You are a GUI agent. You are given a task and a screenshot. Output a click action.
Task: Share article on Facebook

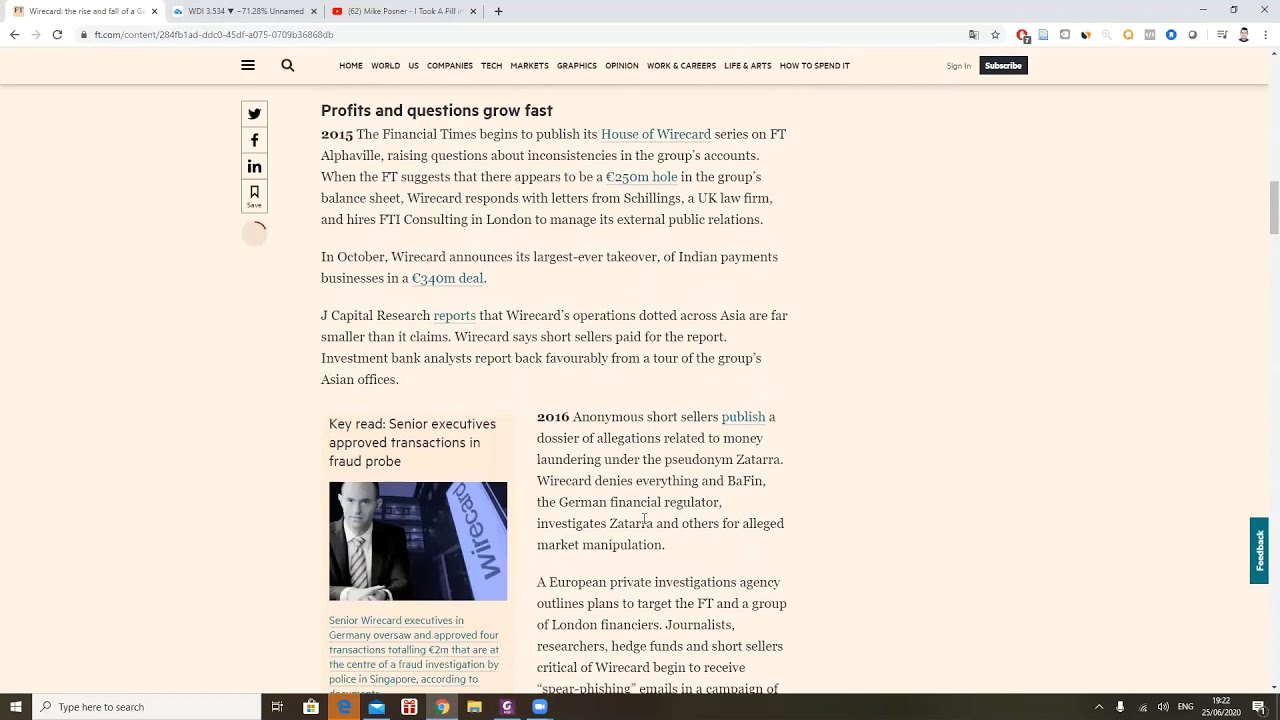coord(254,140)
